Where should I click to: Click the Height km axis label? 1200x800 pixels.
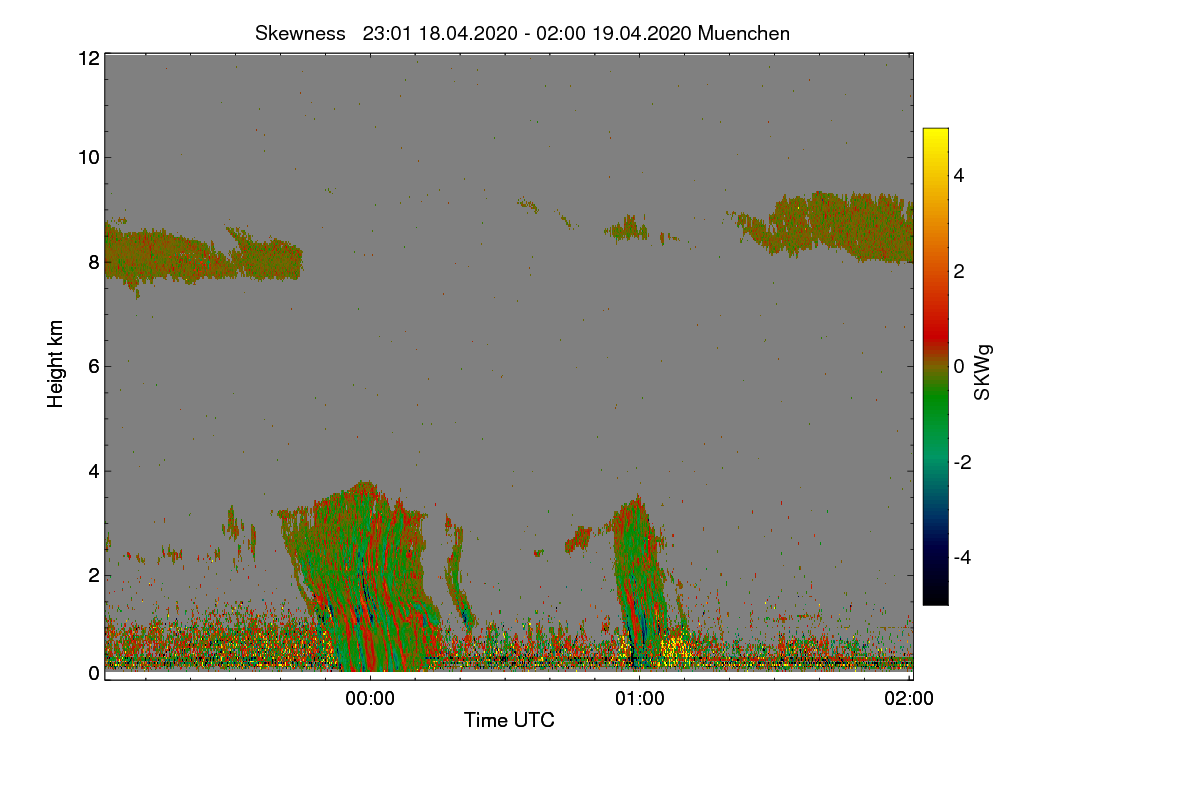[56, 364]
